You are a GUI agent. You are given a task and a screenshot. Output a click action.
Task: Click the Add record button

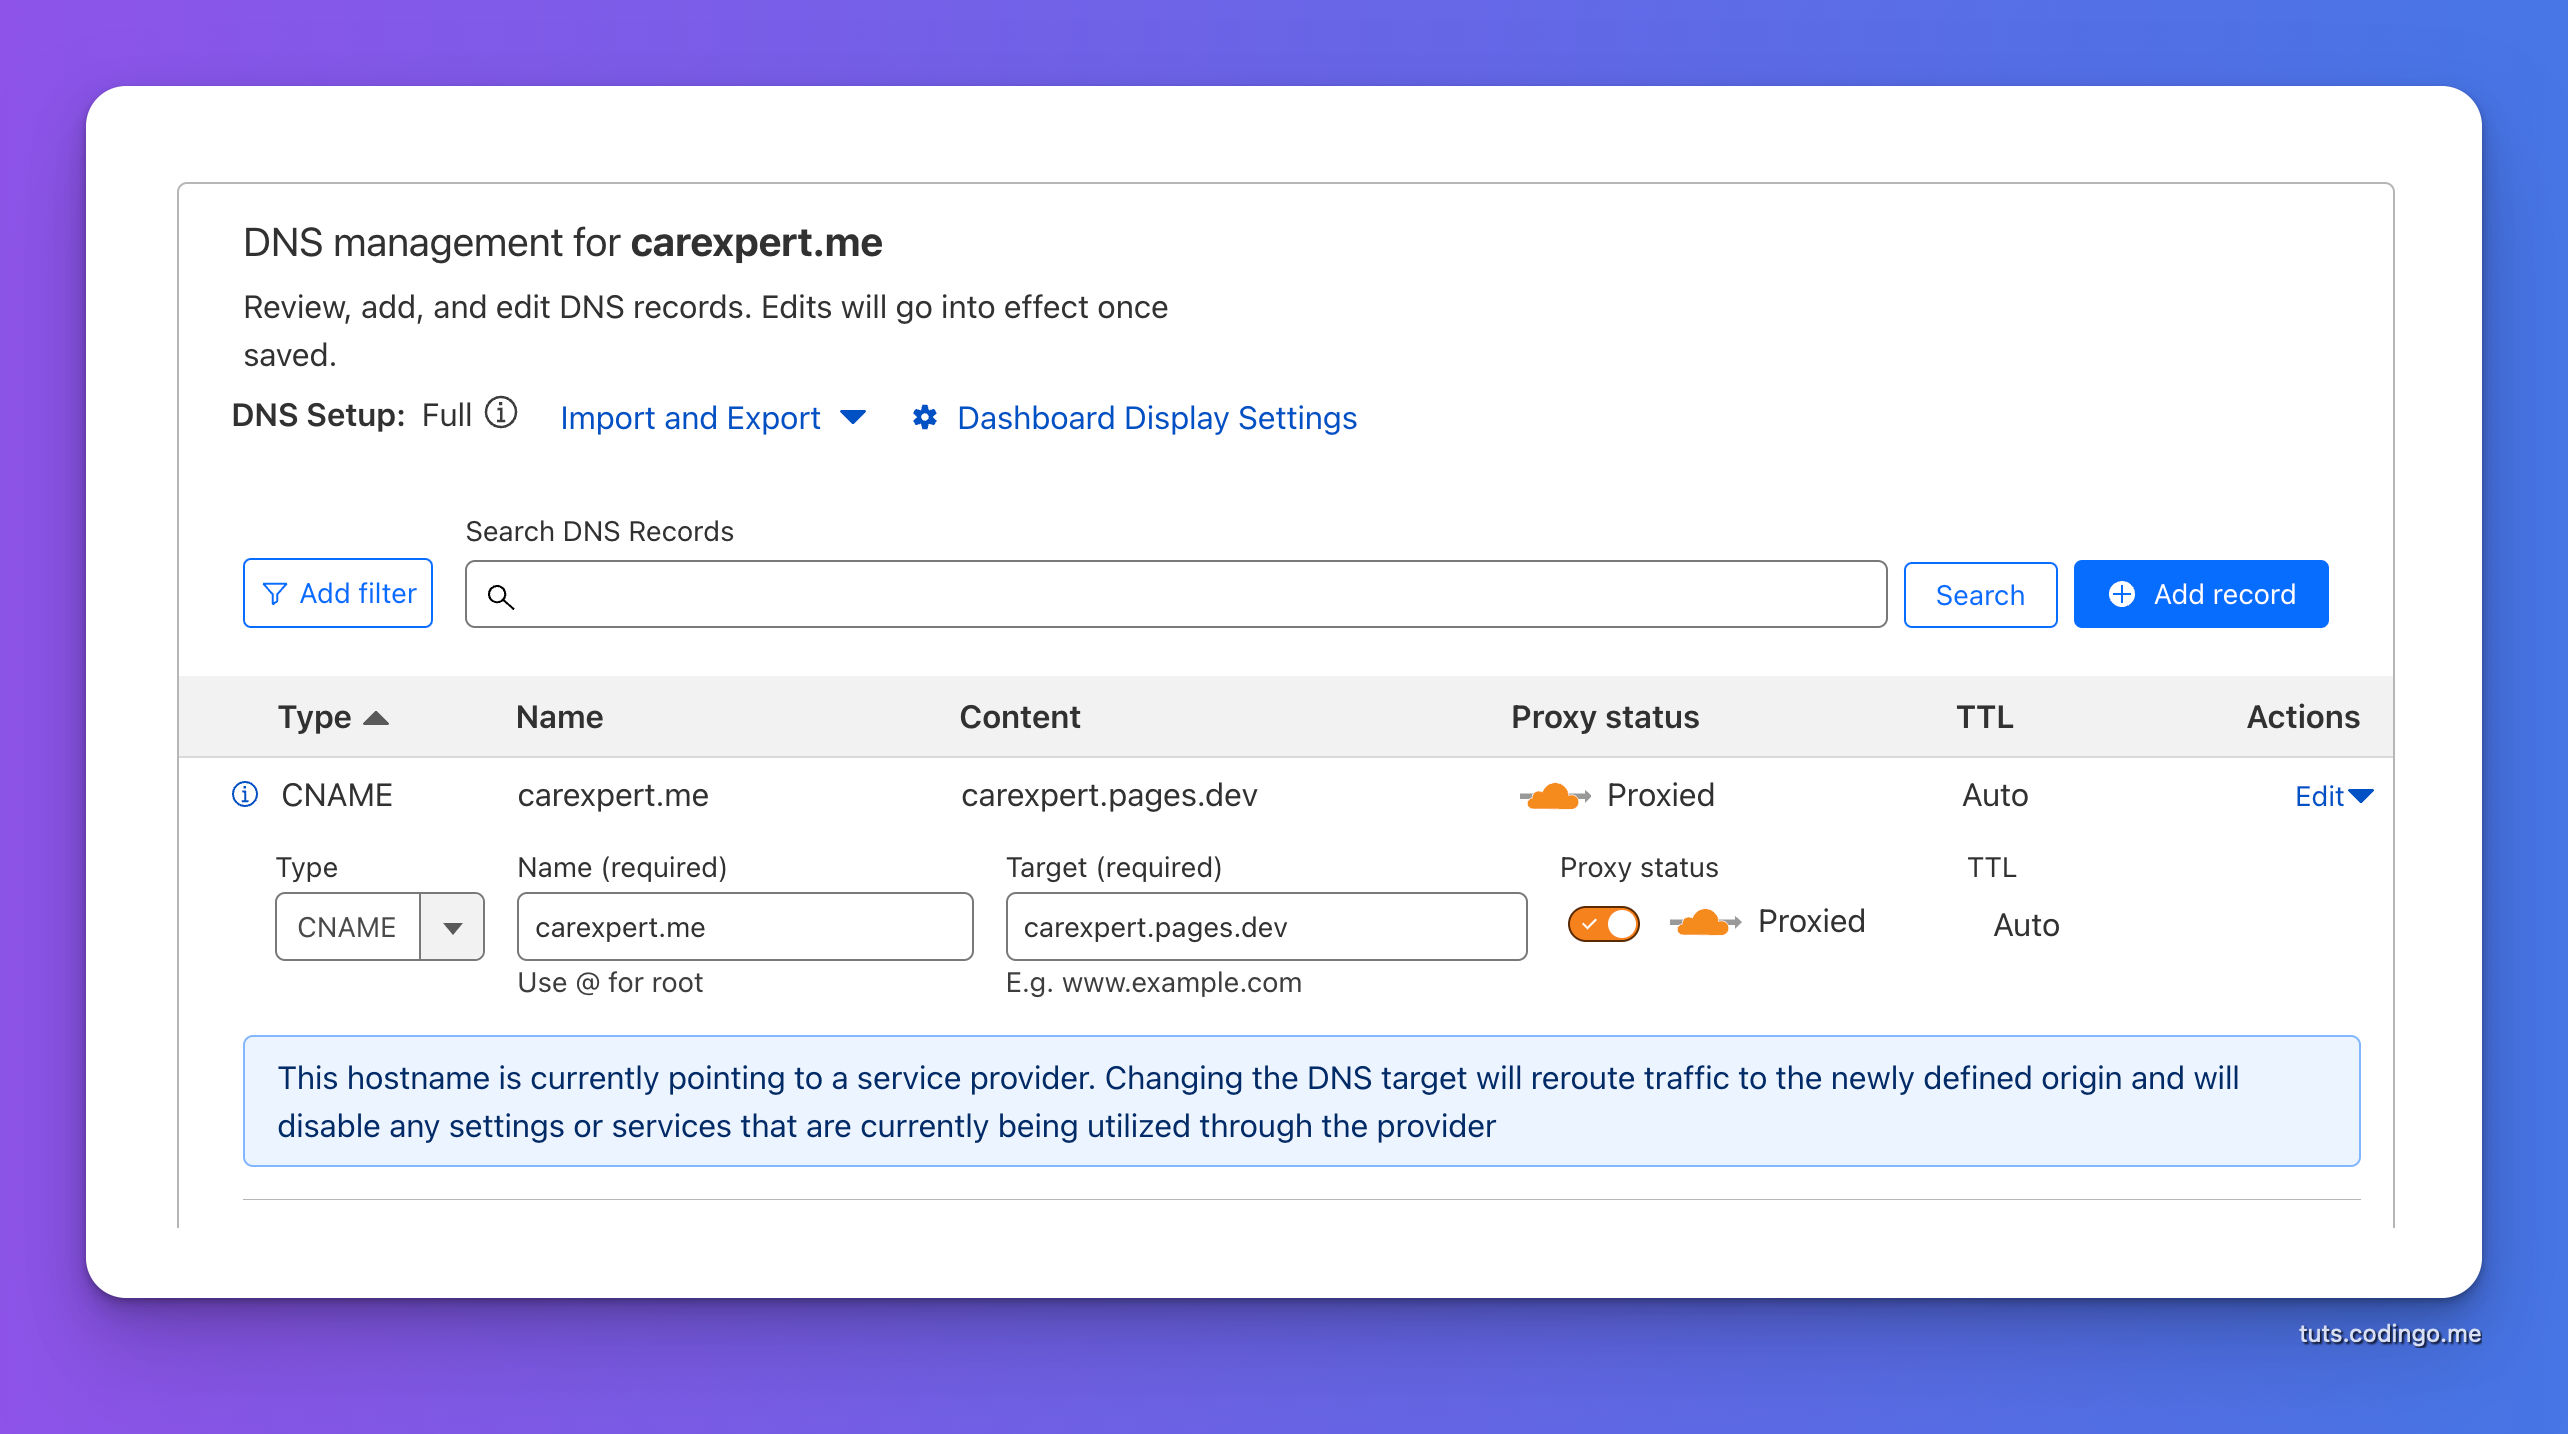pos(2201,594)
